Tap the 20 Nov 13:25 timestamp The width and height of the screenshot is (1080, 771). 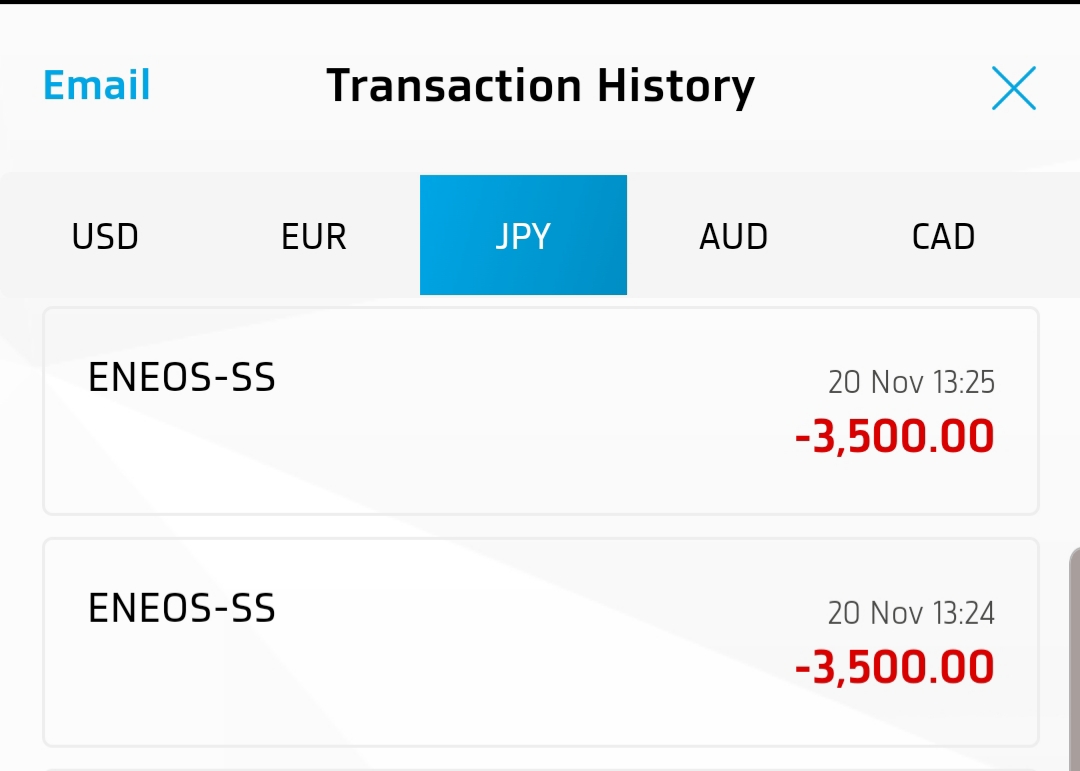click(x=911, y=382)
